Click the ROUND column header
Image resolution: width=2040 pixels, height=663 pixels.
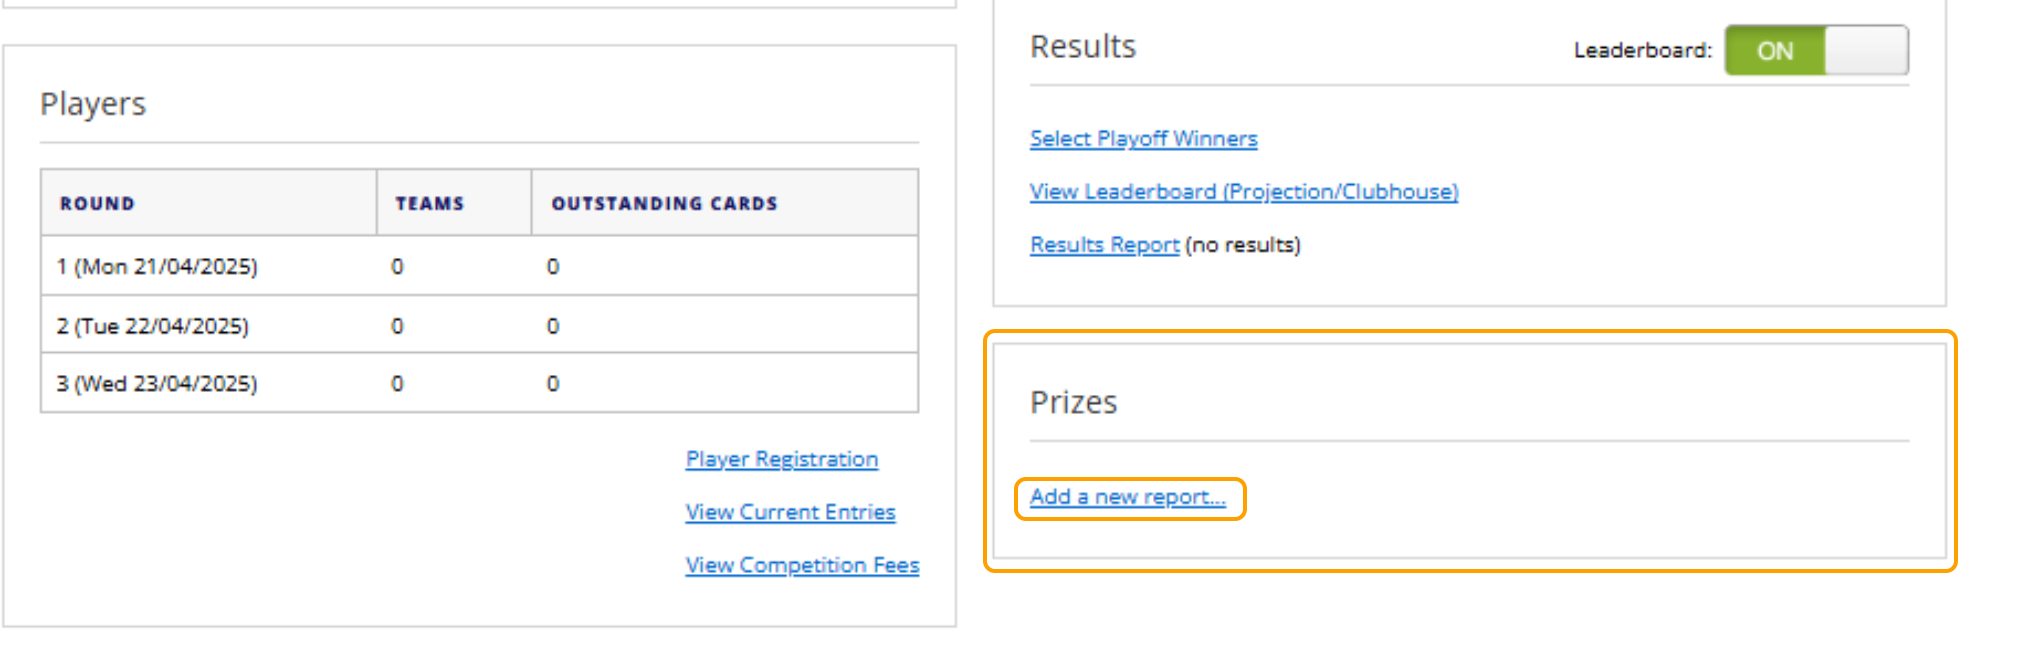point(97,204)
